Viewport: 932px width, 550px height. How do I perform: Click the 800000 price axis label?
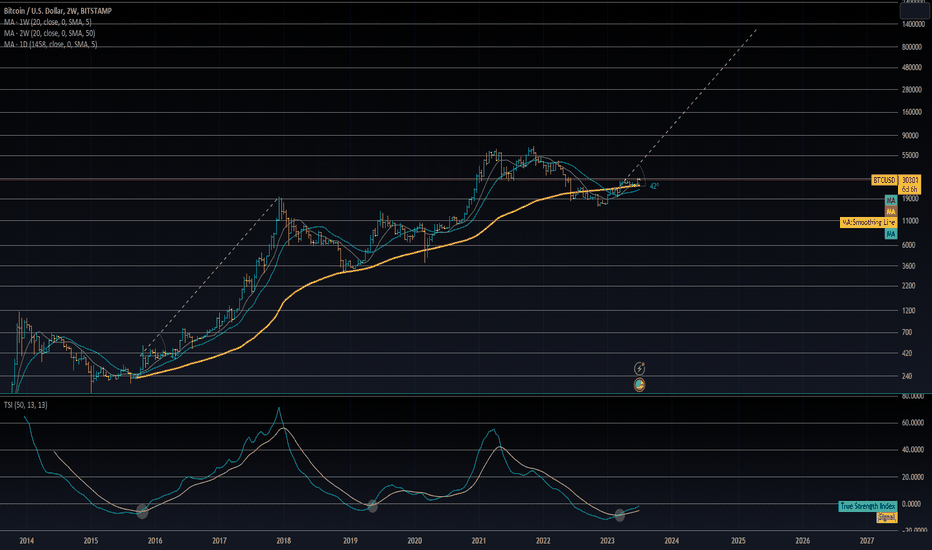click(x=912, y=47)
